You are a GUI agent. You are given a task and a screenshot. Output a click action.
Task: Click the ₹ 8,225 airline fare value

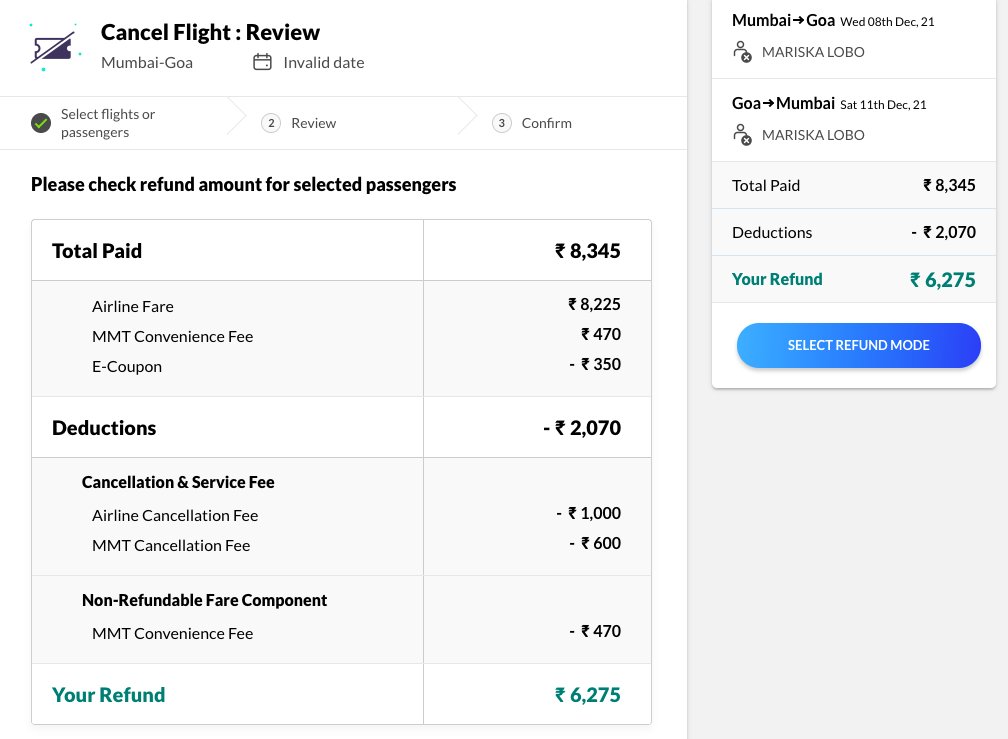click(x=594, y=304)
